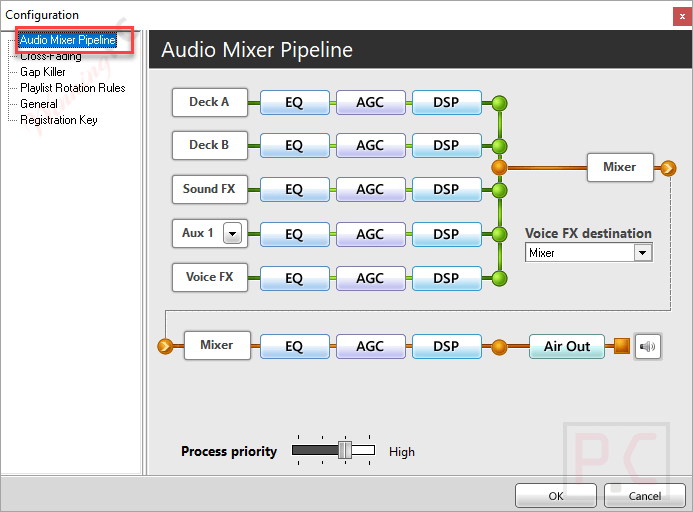Image resolution: width=693 pixels, height=512 pixels.
Task: Toggle Sound FX green output node
Action: 499,191
